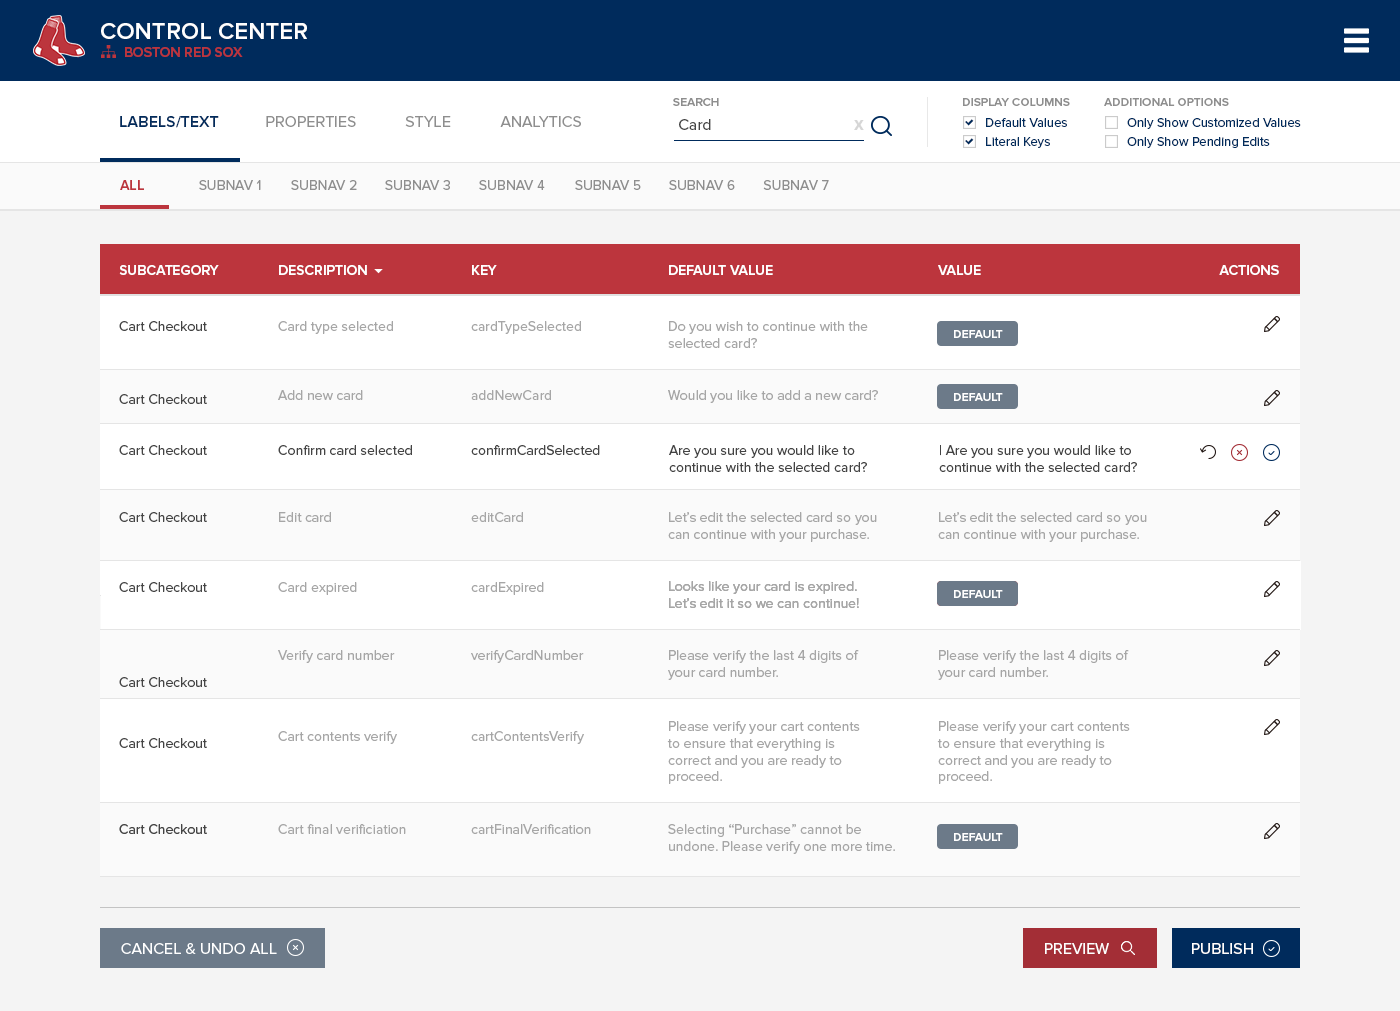
Task: Select the Subnav 2 tab
Action: (x=324, y=185)
